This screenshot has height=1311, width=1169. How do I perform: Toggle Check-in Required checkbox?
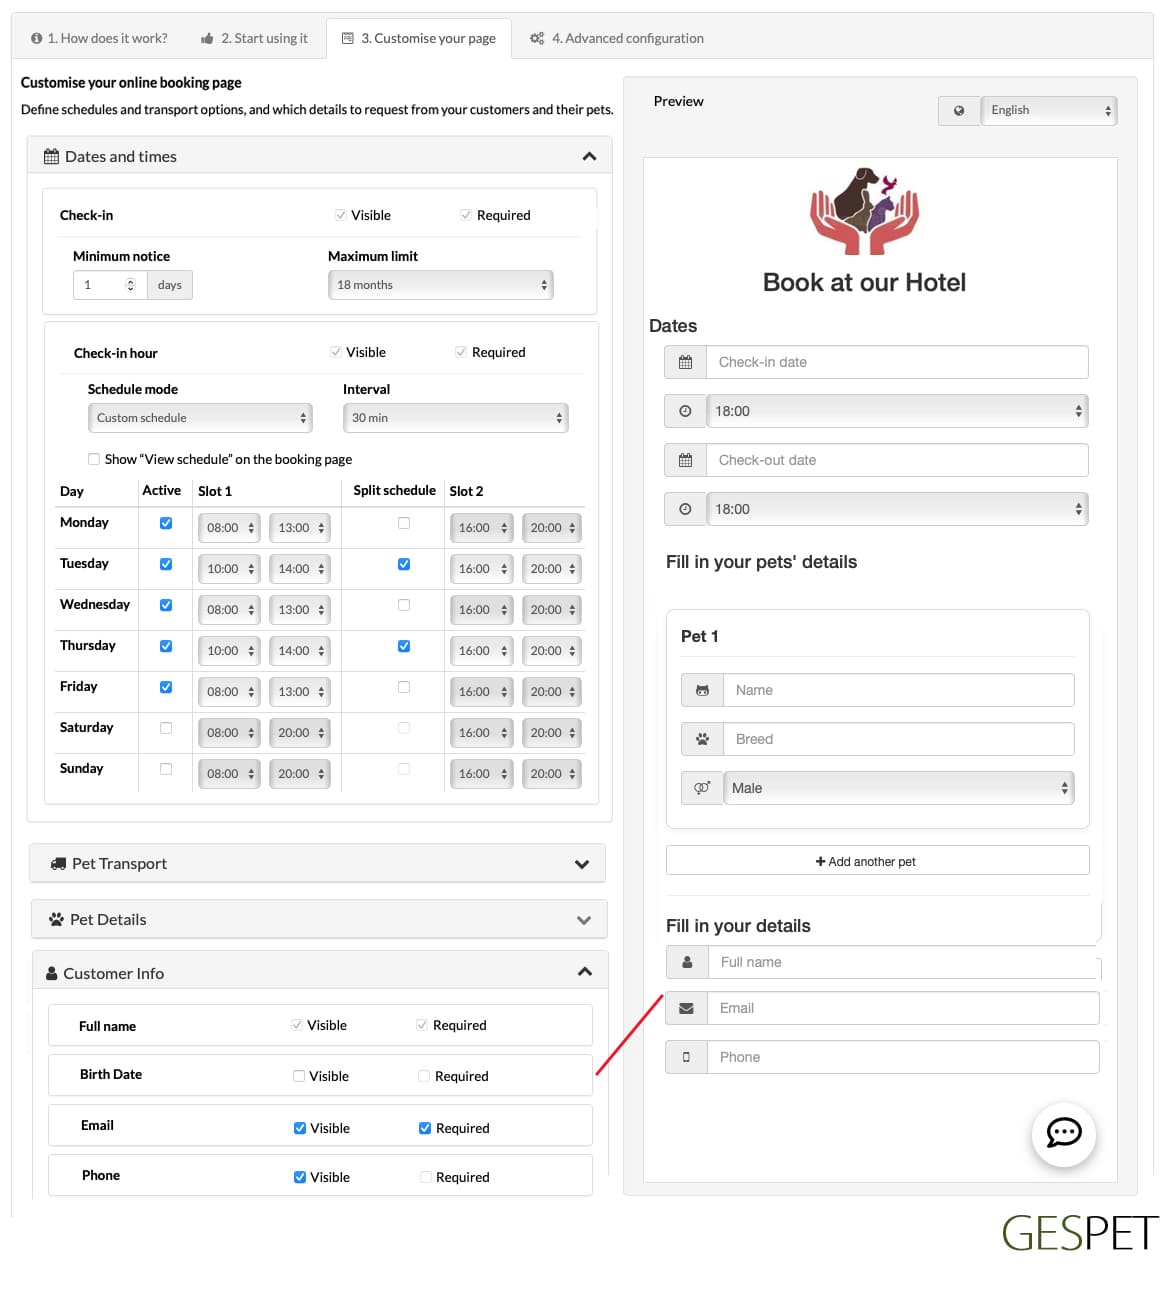(x=465, y=215)
